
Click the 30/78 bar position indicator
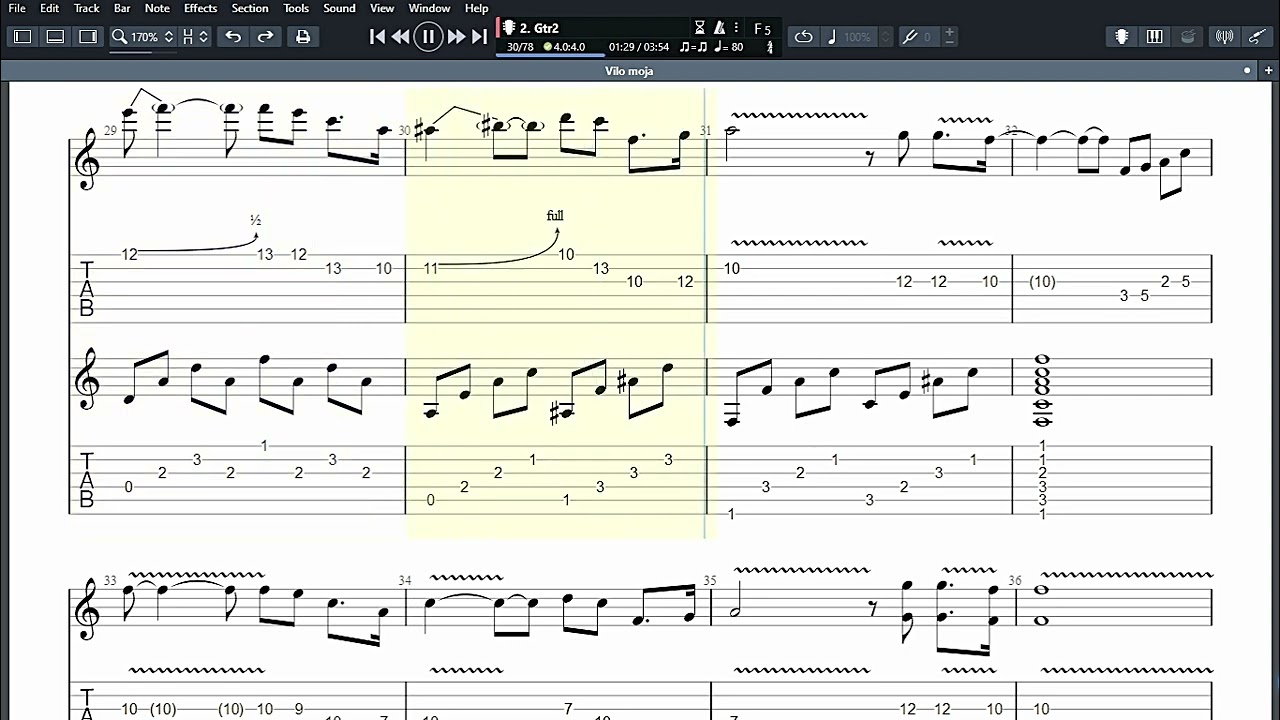pos(520,47)
